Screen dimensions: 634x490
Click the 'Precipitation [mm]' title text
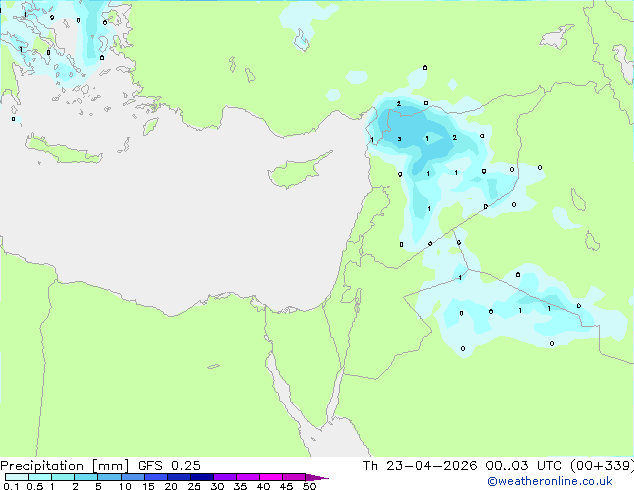tap(65, 466)
